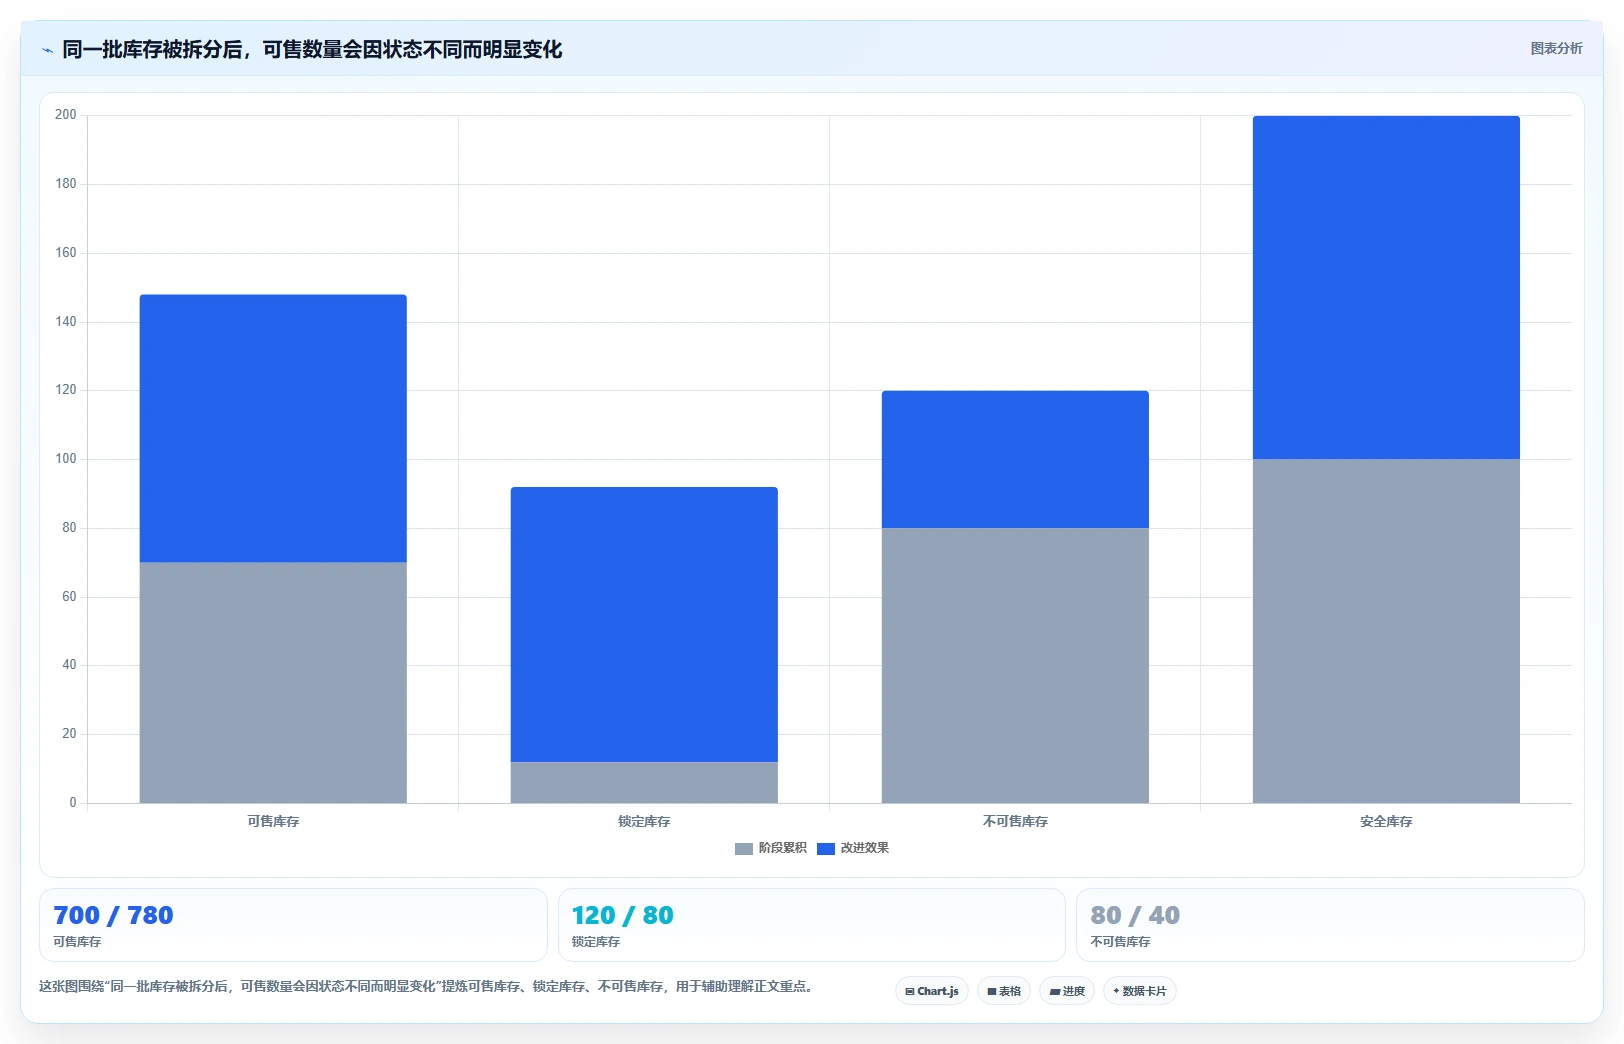Click the y-axis value 60
The image size is (1624, 1044).
click(69, 597)
